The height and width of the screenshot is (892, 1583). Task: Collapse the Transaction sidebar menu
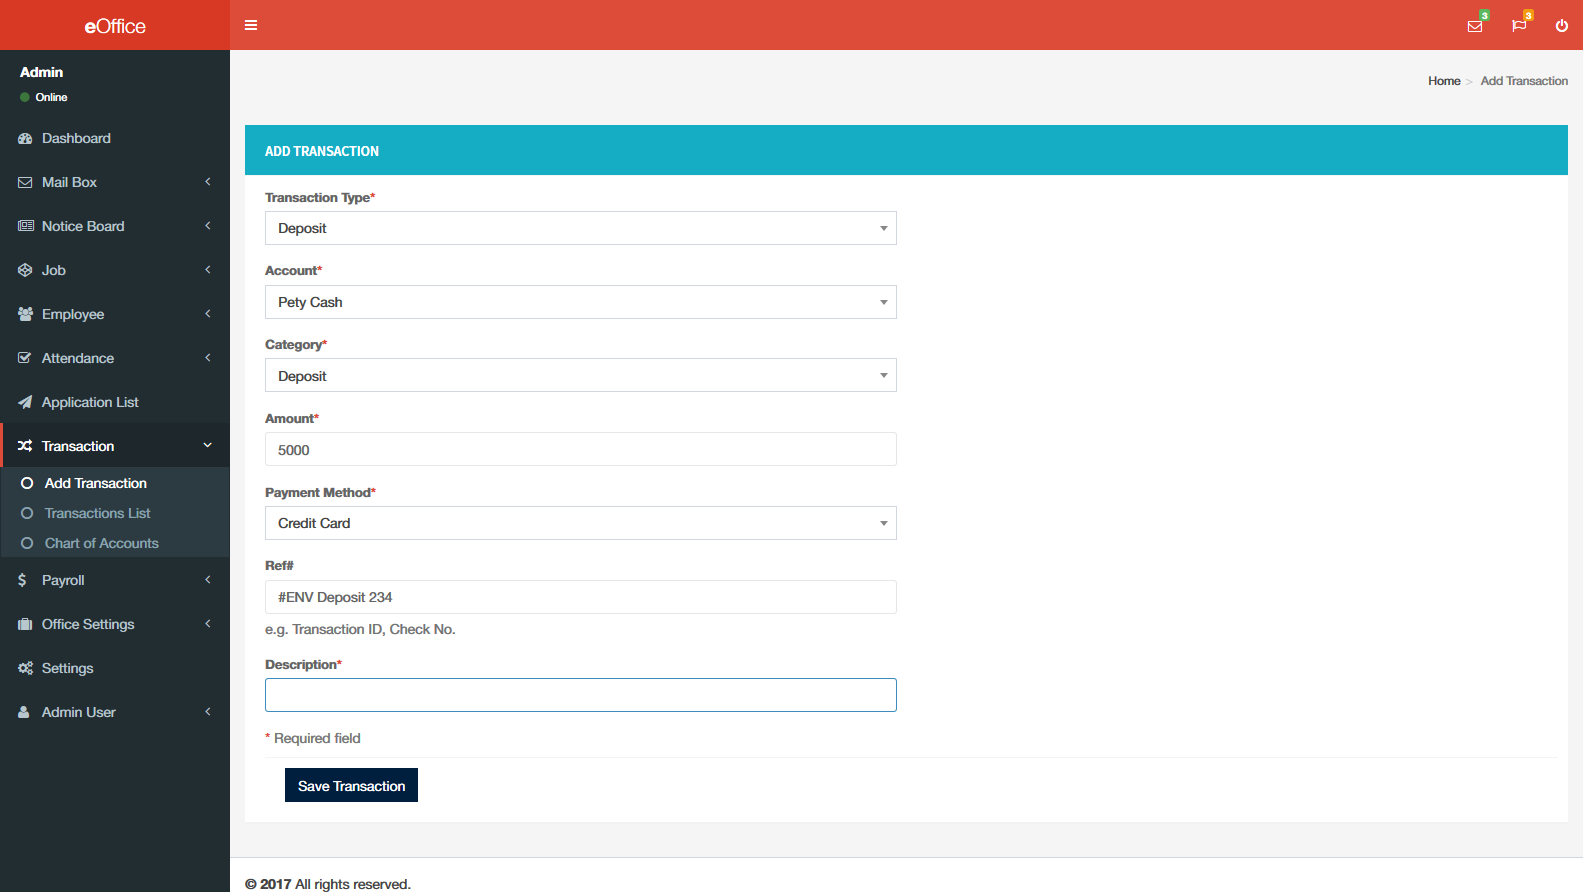(x=114, y=446)
